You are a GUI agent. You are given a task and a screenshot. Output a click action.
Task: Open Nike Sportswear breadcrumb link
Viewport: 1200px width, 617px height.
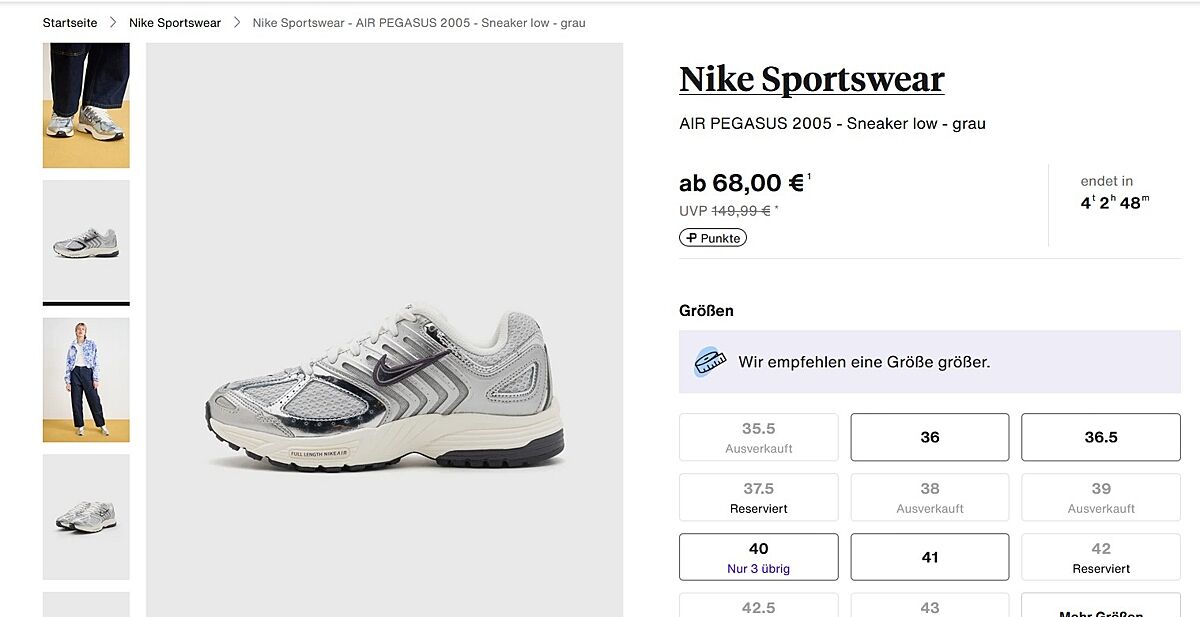tap(175, 23)
